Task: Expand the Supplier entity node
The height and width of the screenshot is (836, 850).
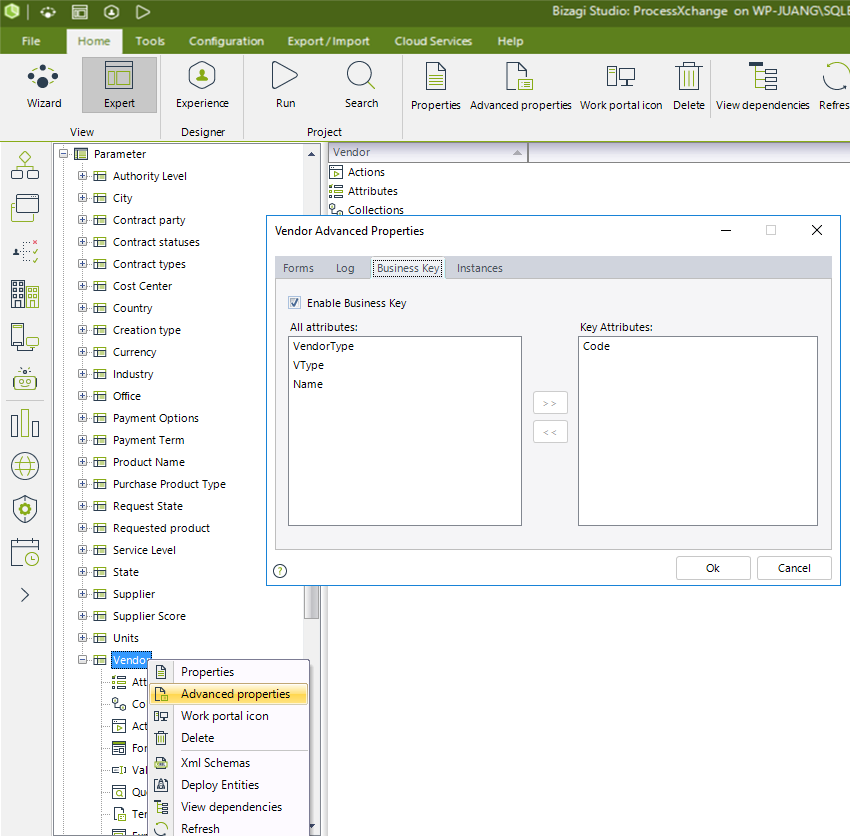Action: pyautogui.click(x=82, y=594)
